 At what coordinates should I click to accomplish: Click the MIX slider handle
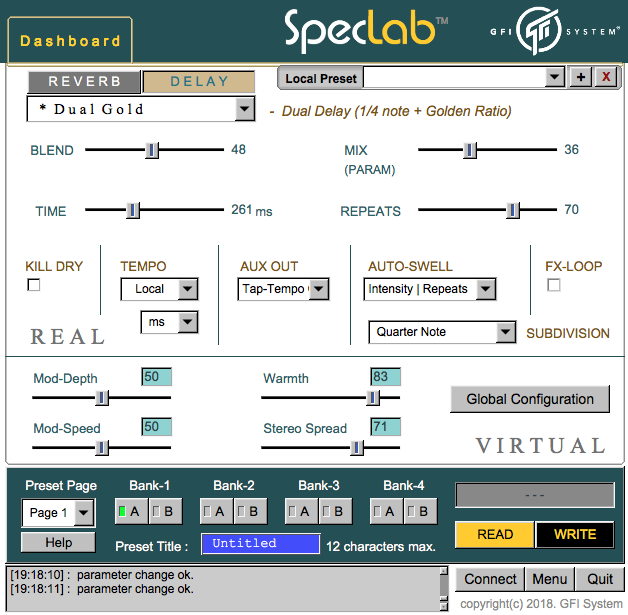coord(470,150)
